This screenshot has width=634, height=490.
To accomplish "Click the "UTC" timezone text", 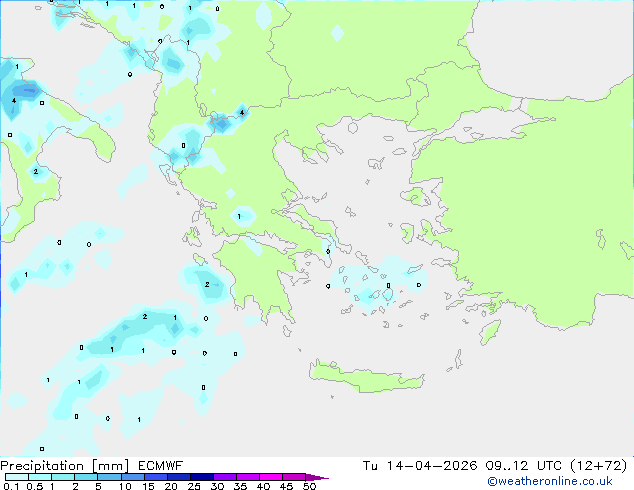I will tap(549, 466).
